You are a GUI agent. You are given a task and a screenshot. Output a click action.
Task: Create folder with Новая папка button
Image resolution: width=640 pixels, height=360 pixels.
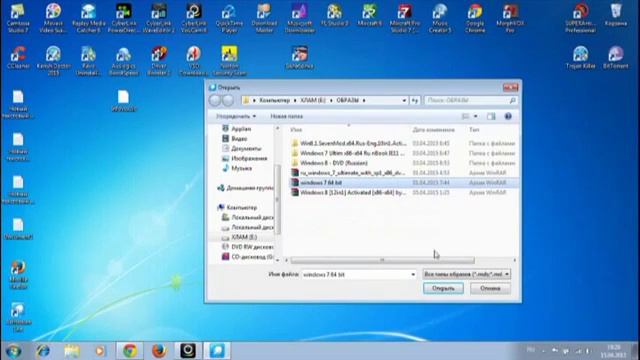pyautogui.click(x=287, y=116)
